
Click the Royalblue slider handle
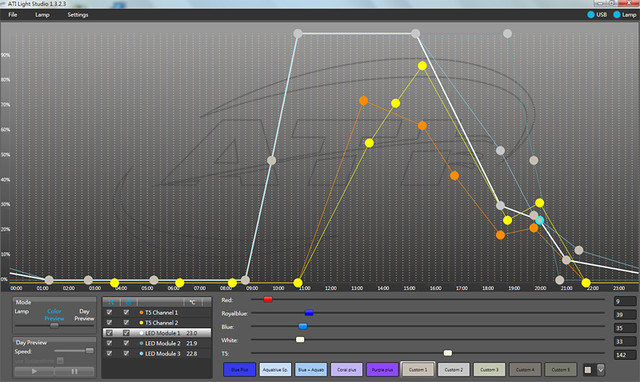[309, 313]
